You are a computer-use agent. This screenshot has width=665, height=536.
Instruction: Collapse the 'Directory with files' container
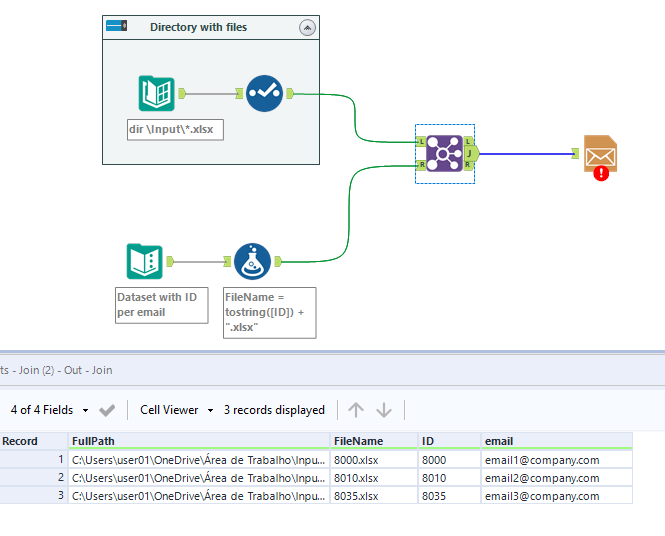[307, 28]
